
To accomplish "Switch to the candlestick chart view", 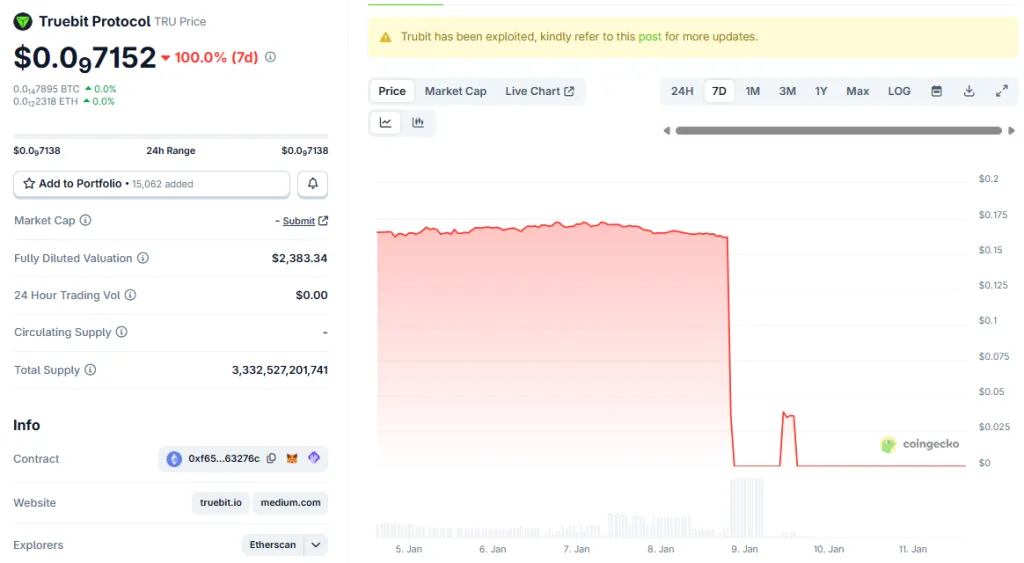I will [418, 122].
